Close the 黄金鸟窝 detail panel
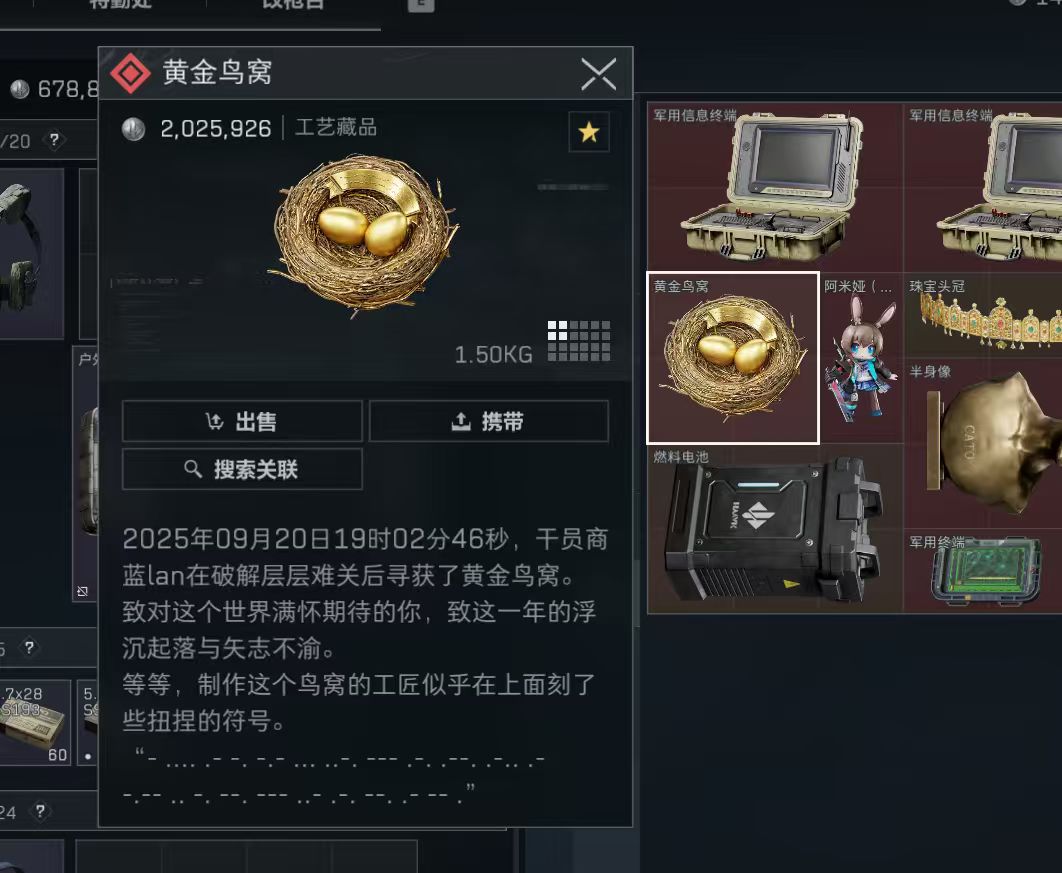Image resolution: width=1062 pixels, height=873 pixels. pyautogui.click(x=599, y=73)
